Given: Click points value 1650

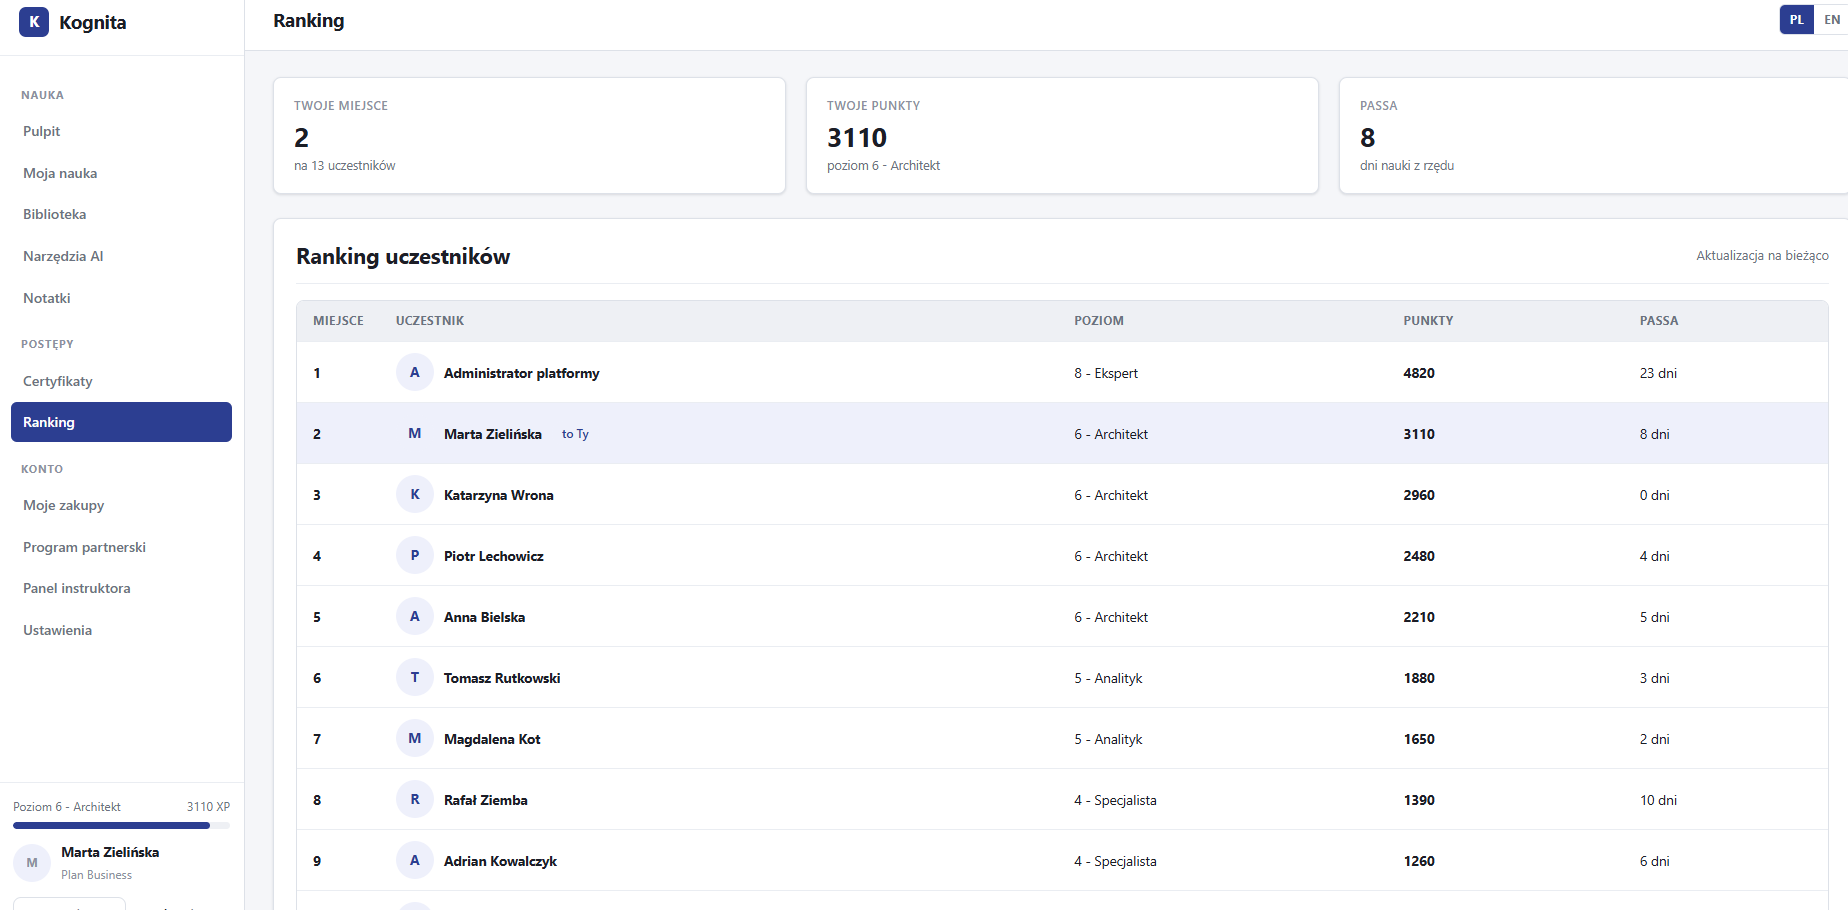Looking at the screenshot, I should [1419, 739].
